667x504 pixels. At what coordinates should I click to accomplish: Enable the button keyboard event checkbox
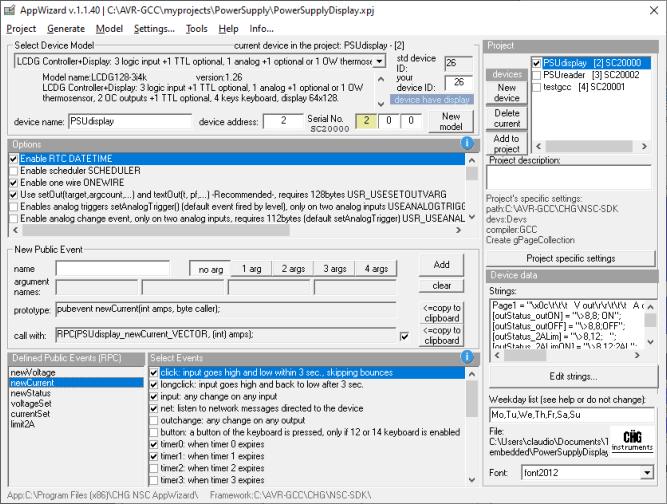(x=154, y=432)
